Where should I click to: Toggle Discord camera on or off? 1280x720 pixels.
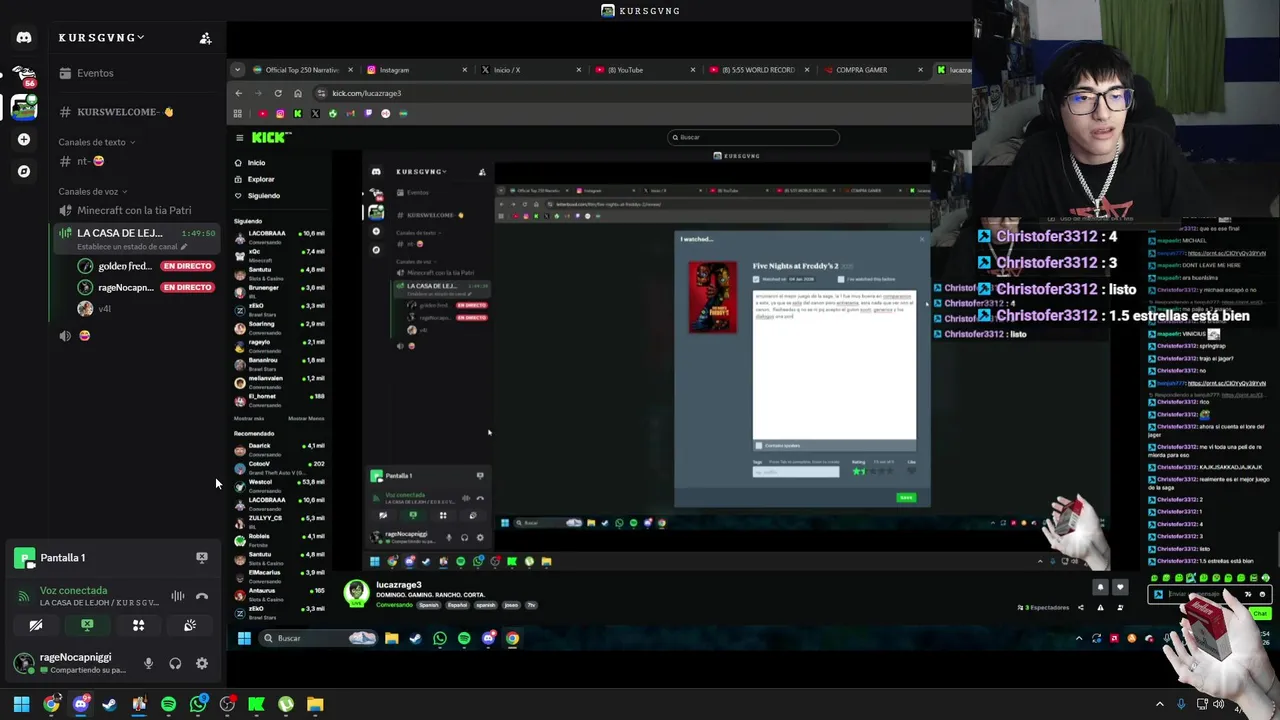pos(36,625)
